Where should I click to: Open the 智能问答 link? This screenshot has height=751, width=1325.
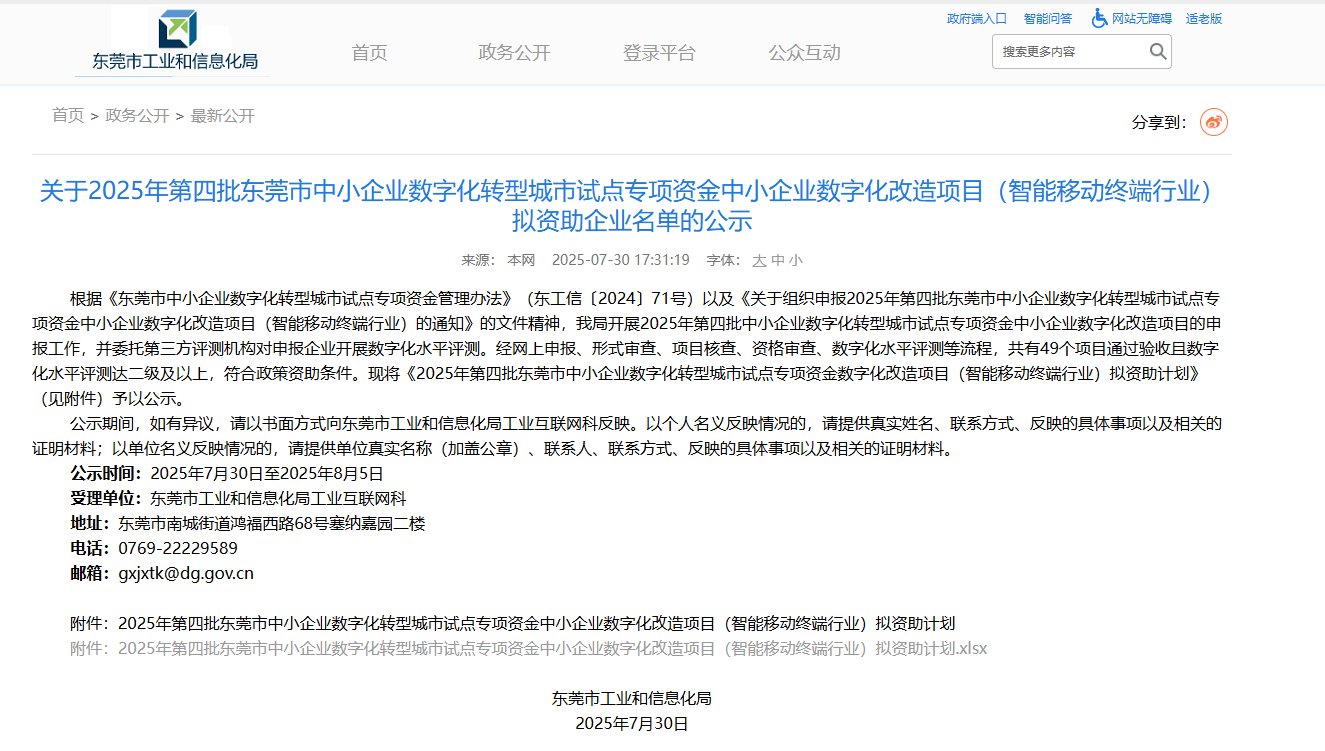click(x=1047, y=19)
